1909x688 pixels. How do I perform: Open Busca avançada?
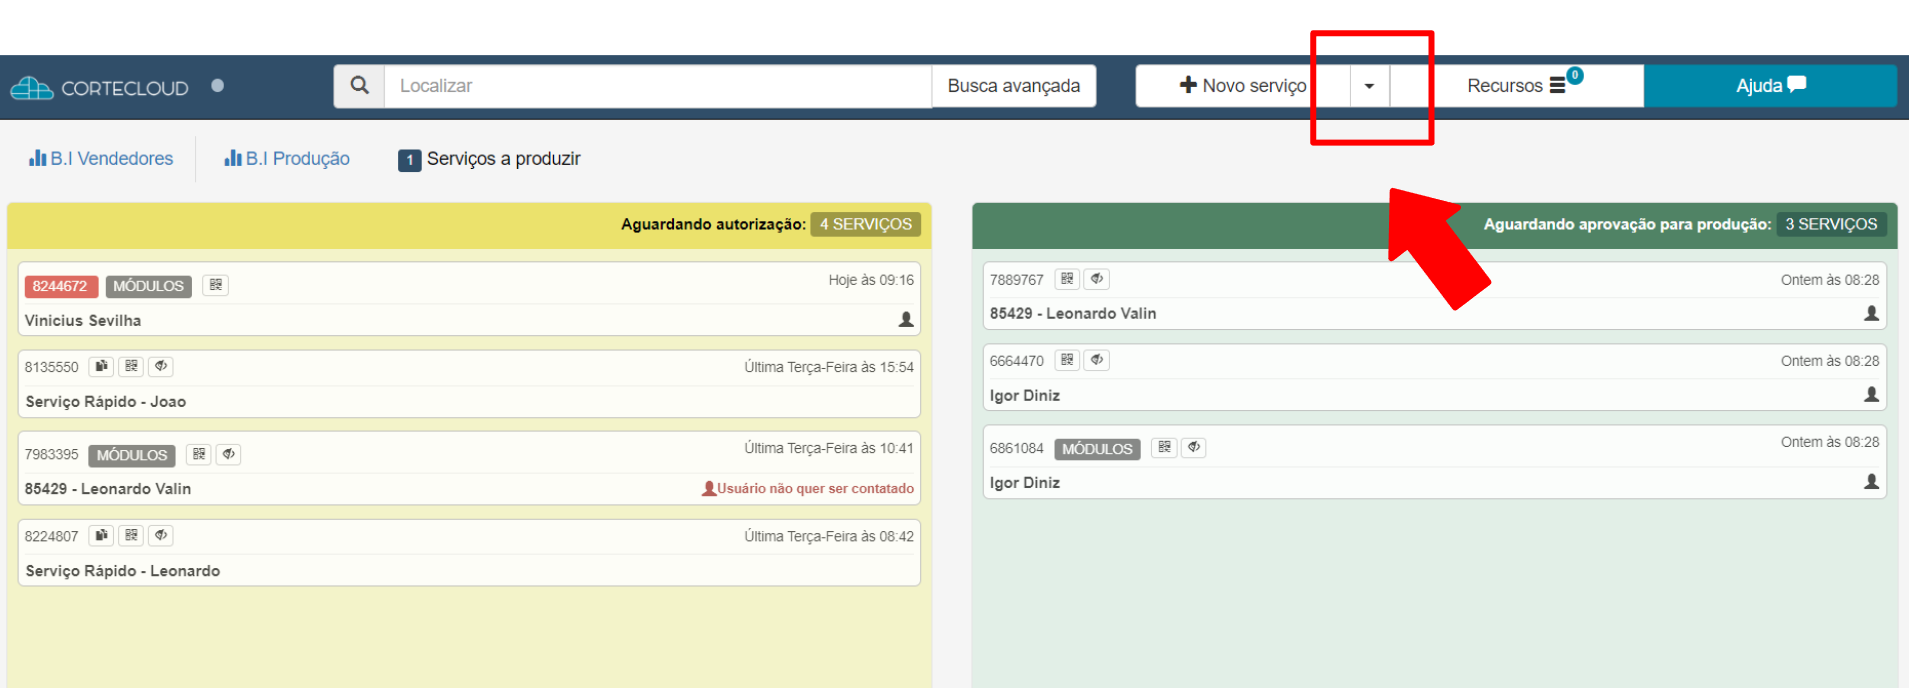coord(1014,86)
